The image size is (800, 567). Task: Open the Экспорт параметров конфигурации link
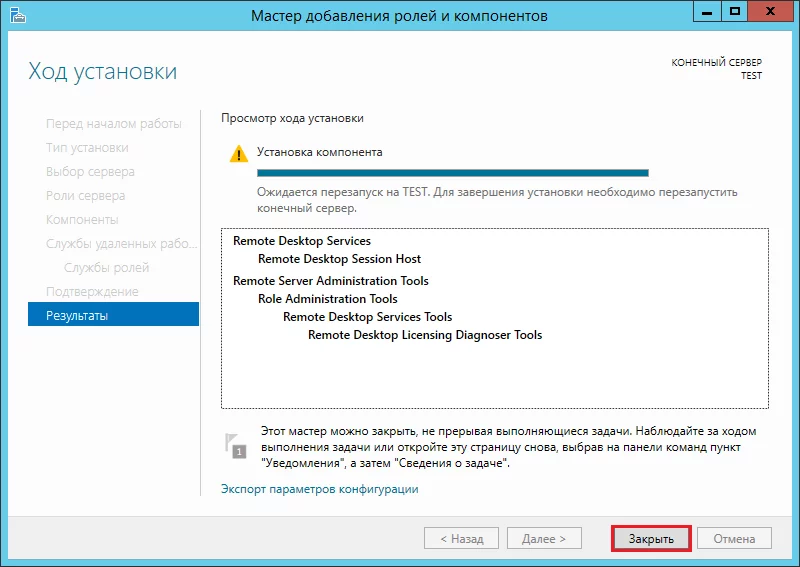tap(319, 489)
